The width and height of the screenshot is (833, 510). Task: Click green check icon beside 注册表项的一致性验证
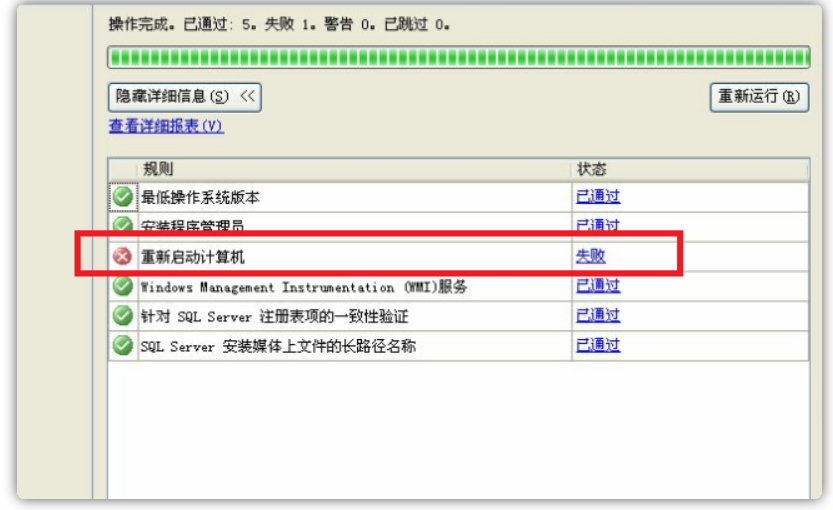[x=122, y=316]
